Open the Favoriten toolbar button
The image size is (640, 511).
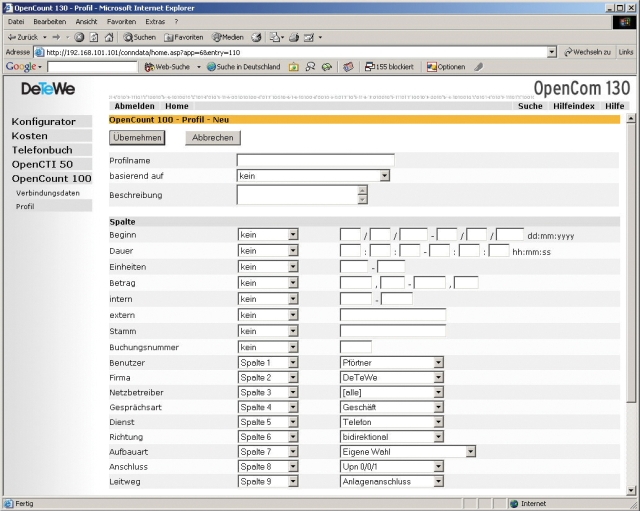point(184,38)
